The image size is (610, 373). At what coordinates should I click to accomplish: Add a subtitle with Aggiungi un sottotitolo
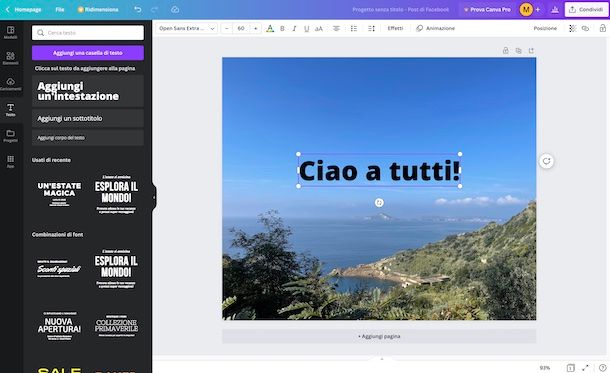click(88, 118)
